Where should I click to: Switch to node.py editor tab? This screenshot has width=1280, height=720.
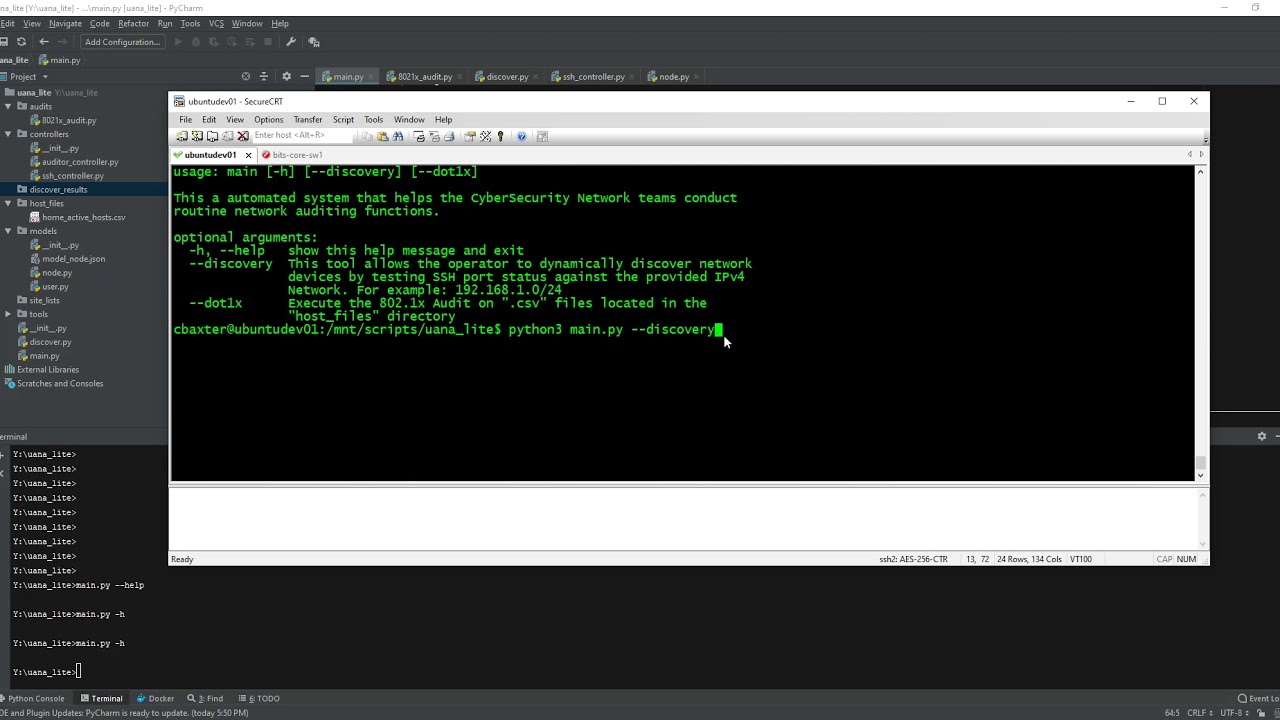click(673, 76)
